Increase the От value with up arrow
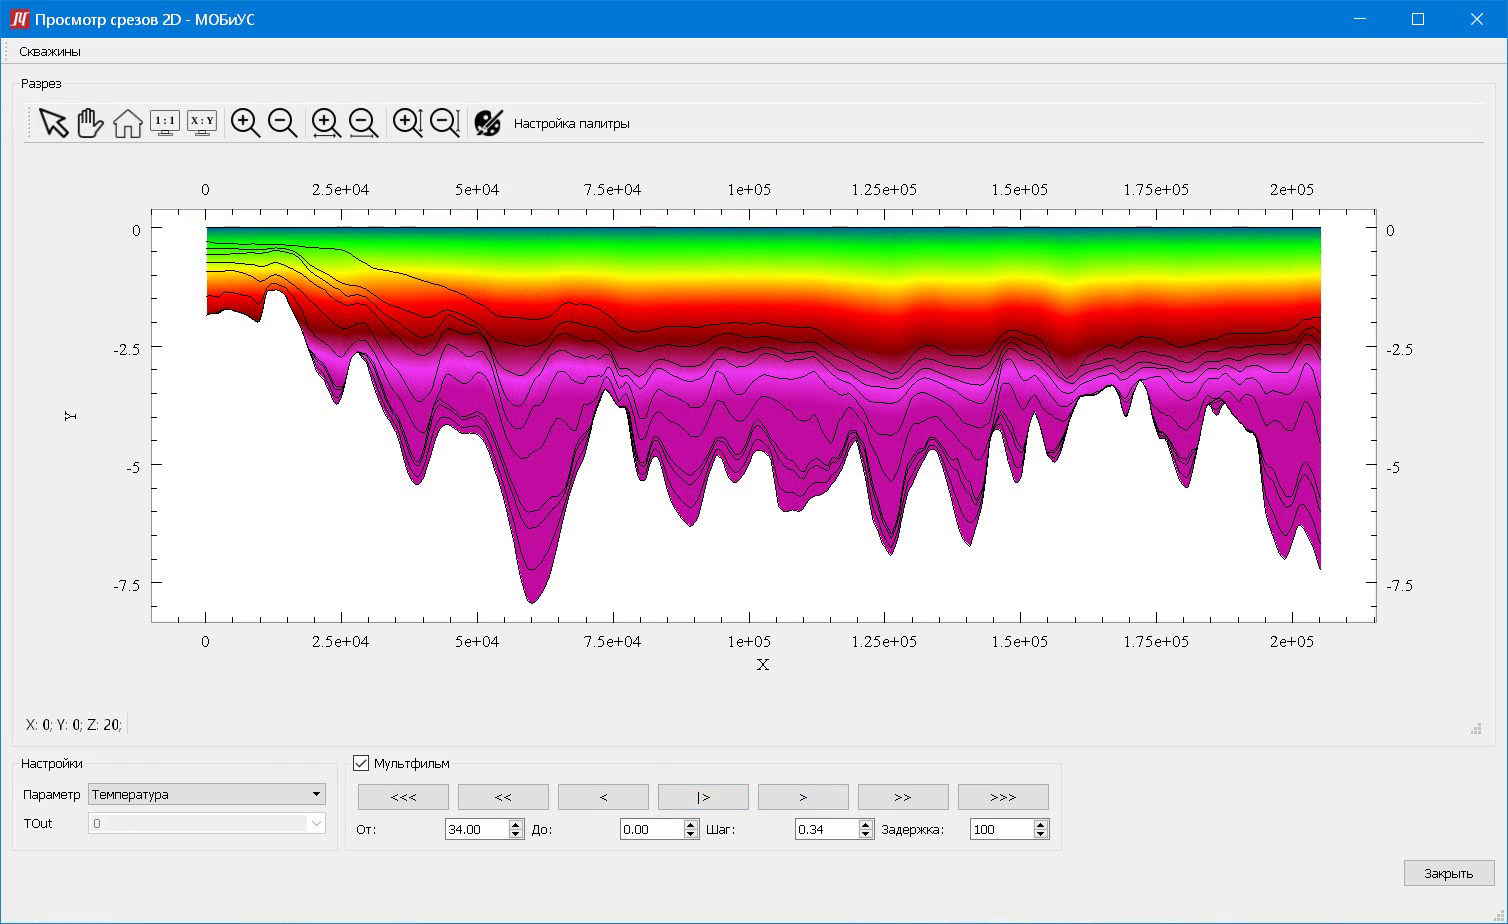 point(516,824)
